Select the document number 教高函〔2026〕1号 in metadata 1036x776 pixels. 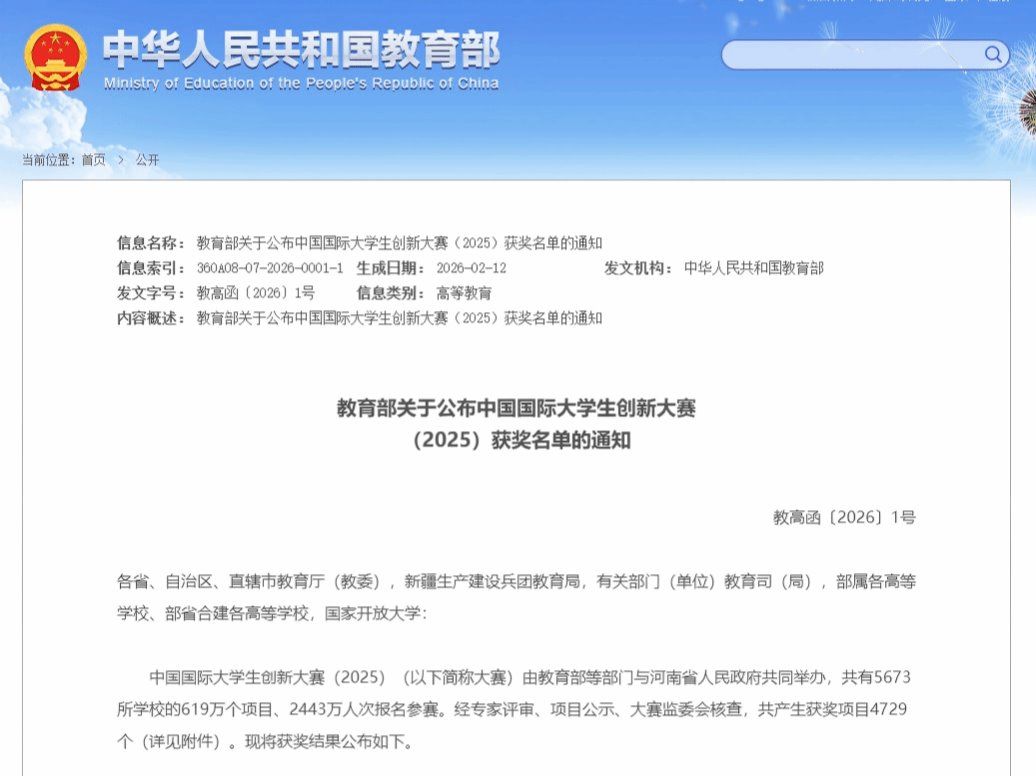click(x=256, y=293)
